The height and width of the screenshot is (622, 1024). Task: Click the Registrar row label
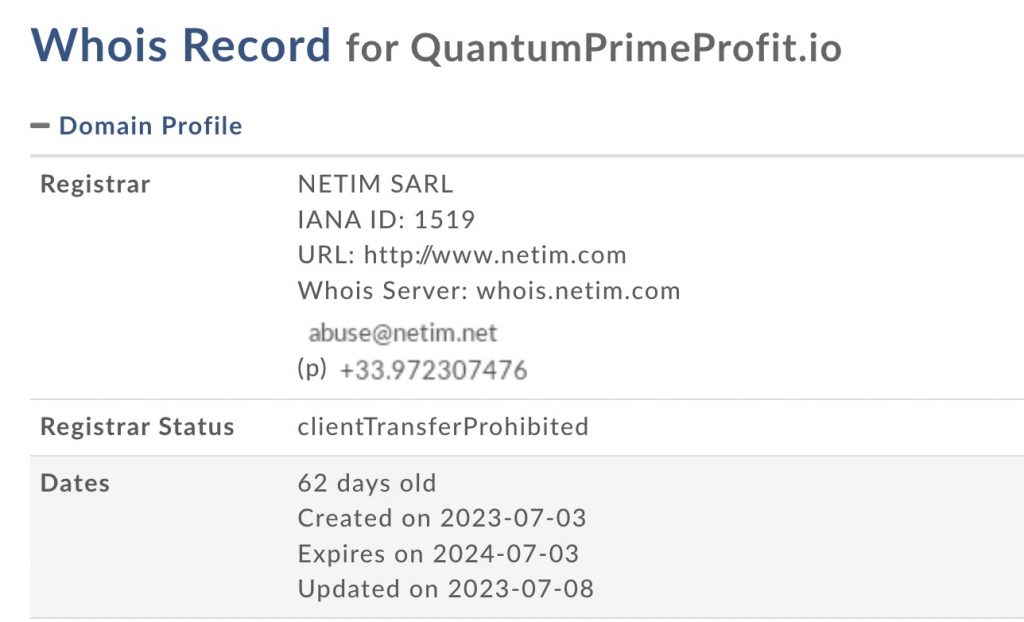tap(95, 184)
